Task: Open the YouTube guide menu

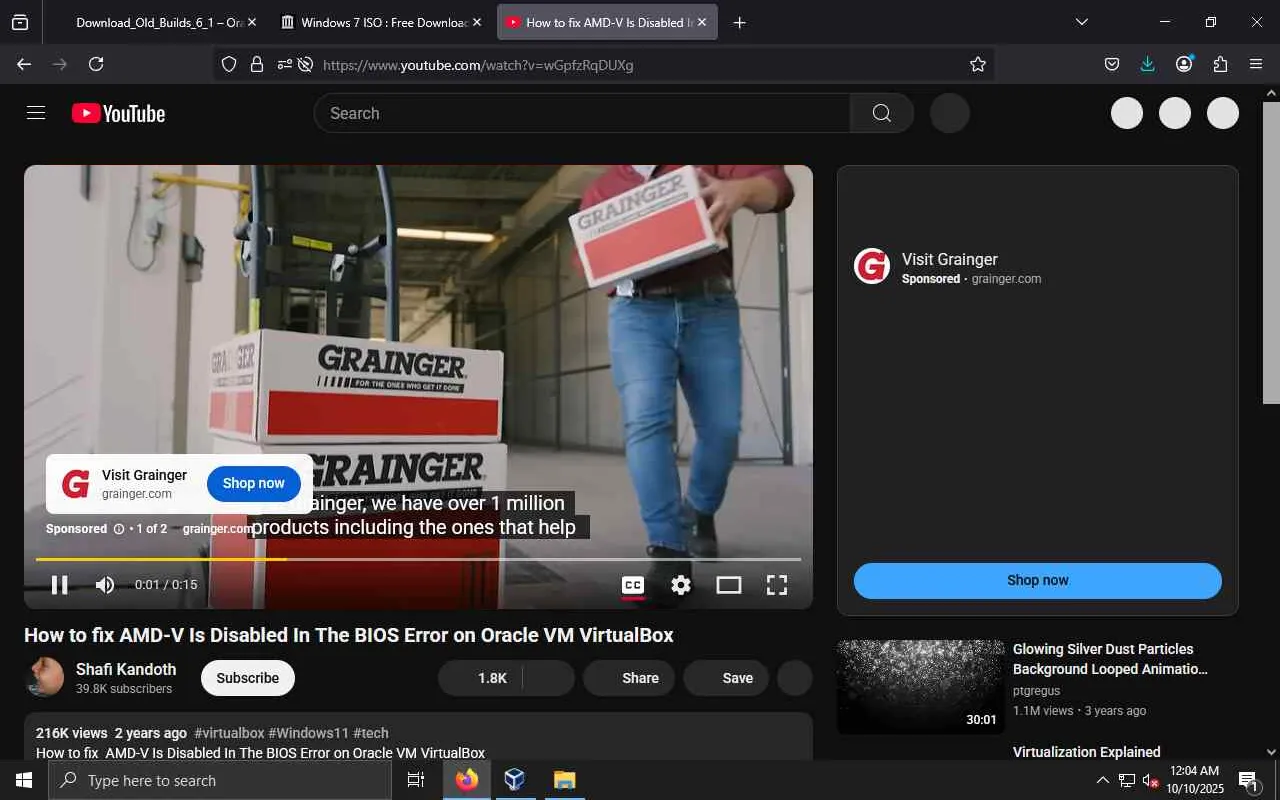Action: [x=36, y=113]
